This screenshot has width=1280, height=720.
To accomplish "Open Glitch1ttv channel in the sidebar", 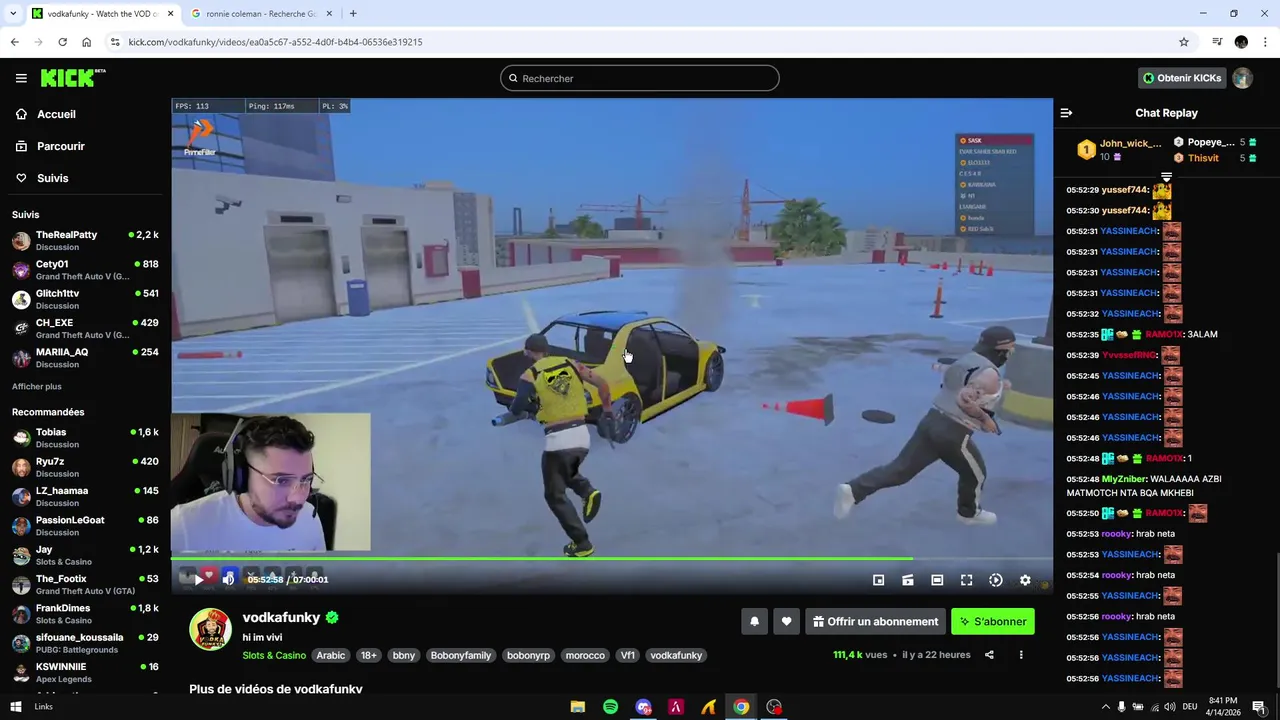I will coord(85,299).
